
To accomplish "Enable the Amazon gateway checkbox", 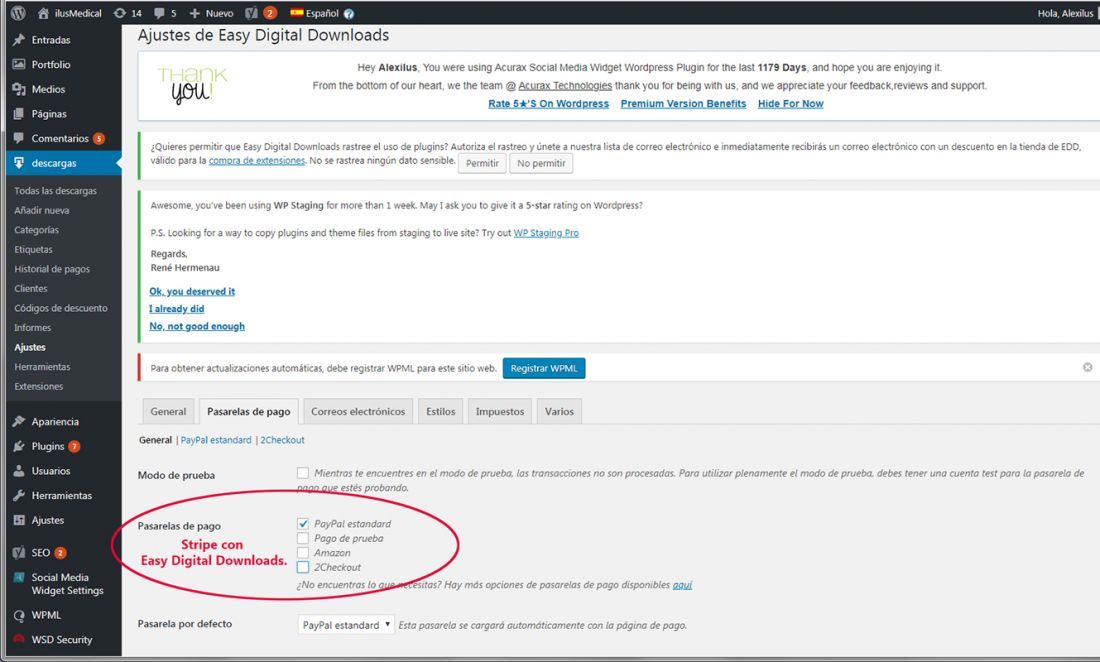I will pyautogui.click(x=303, y=553).
